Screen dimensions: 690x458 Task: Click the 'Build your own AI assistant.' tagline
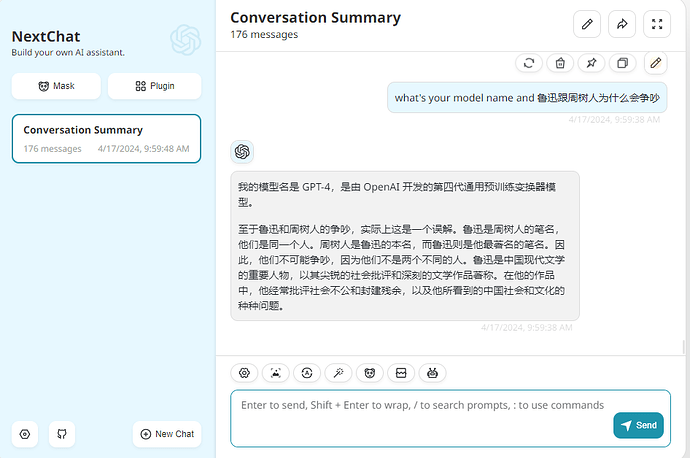(x=68, y=52)
